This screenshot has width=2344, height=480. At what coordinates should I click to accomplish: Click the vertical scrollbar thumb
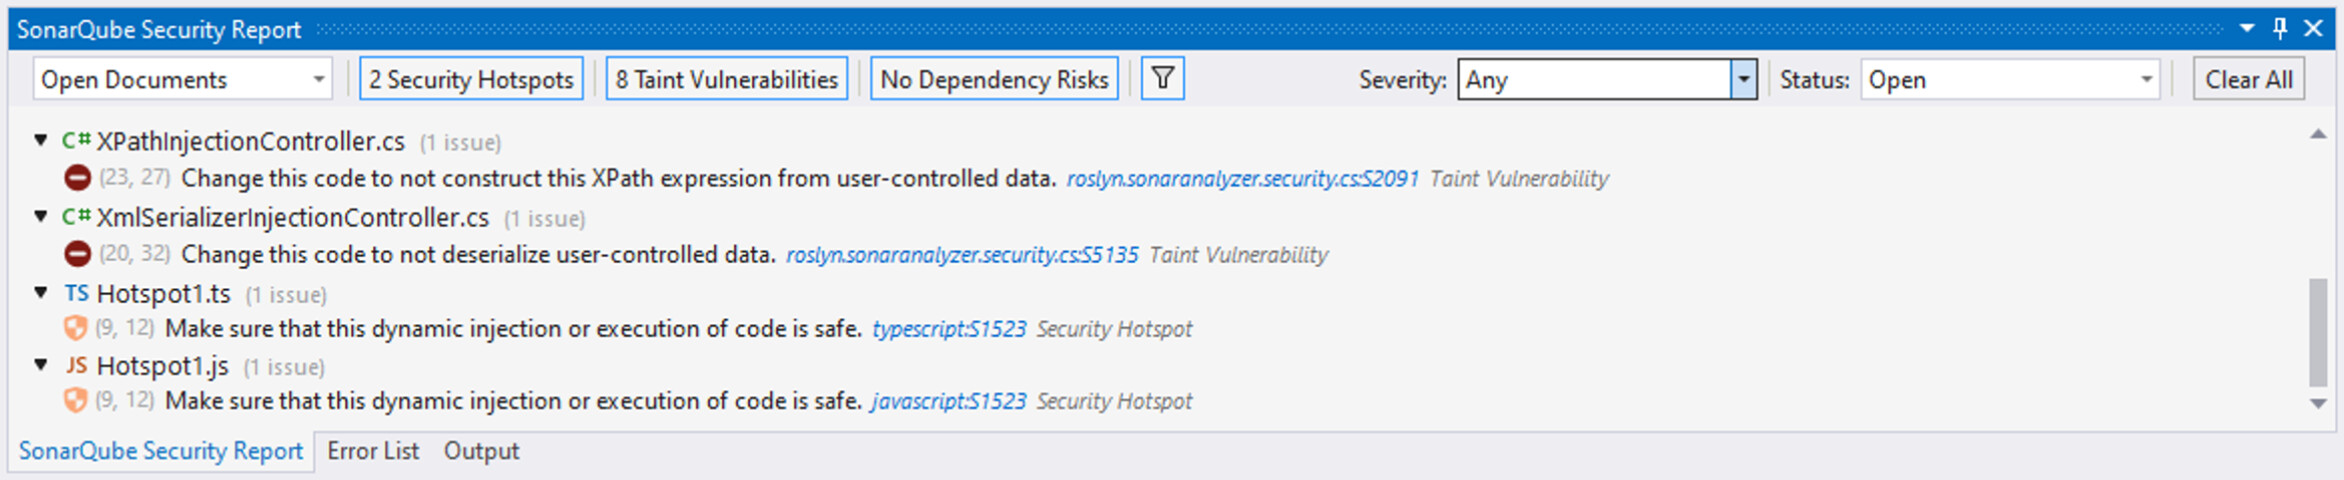[2318, 332]
